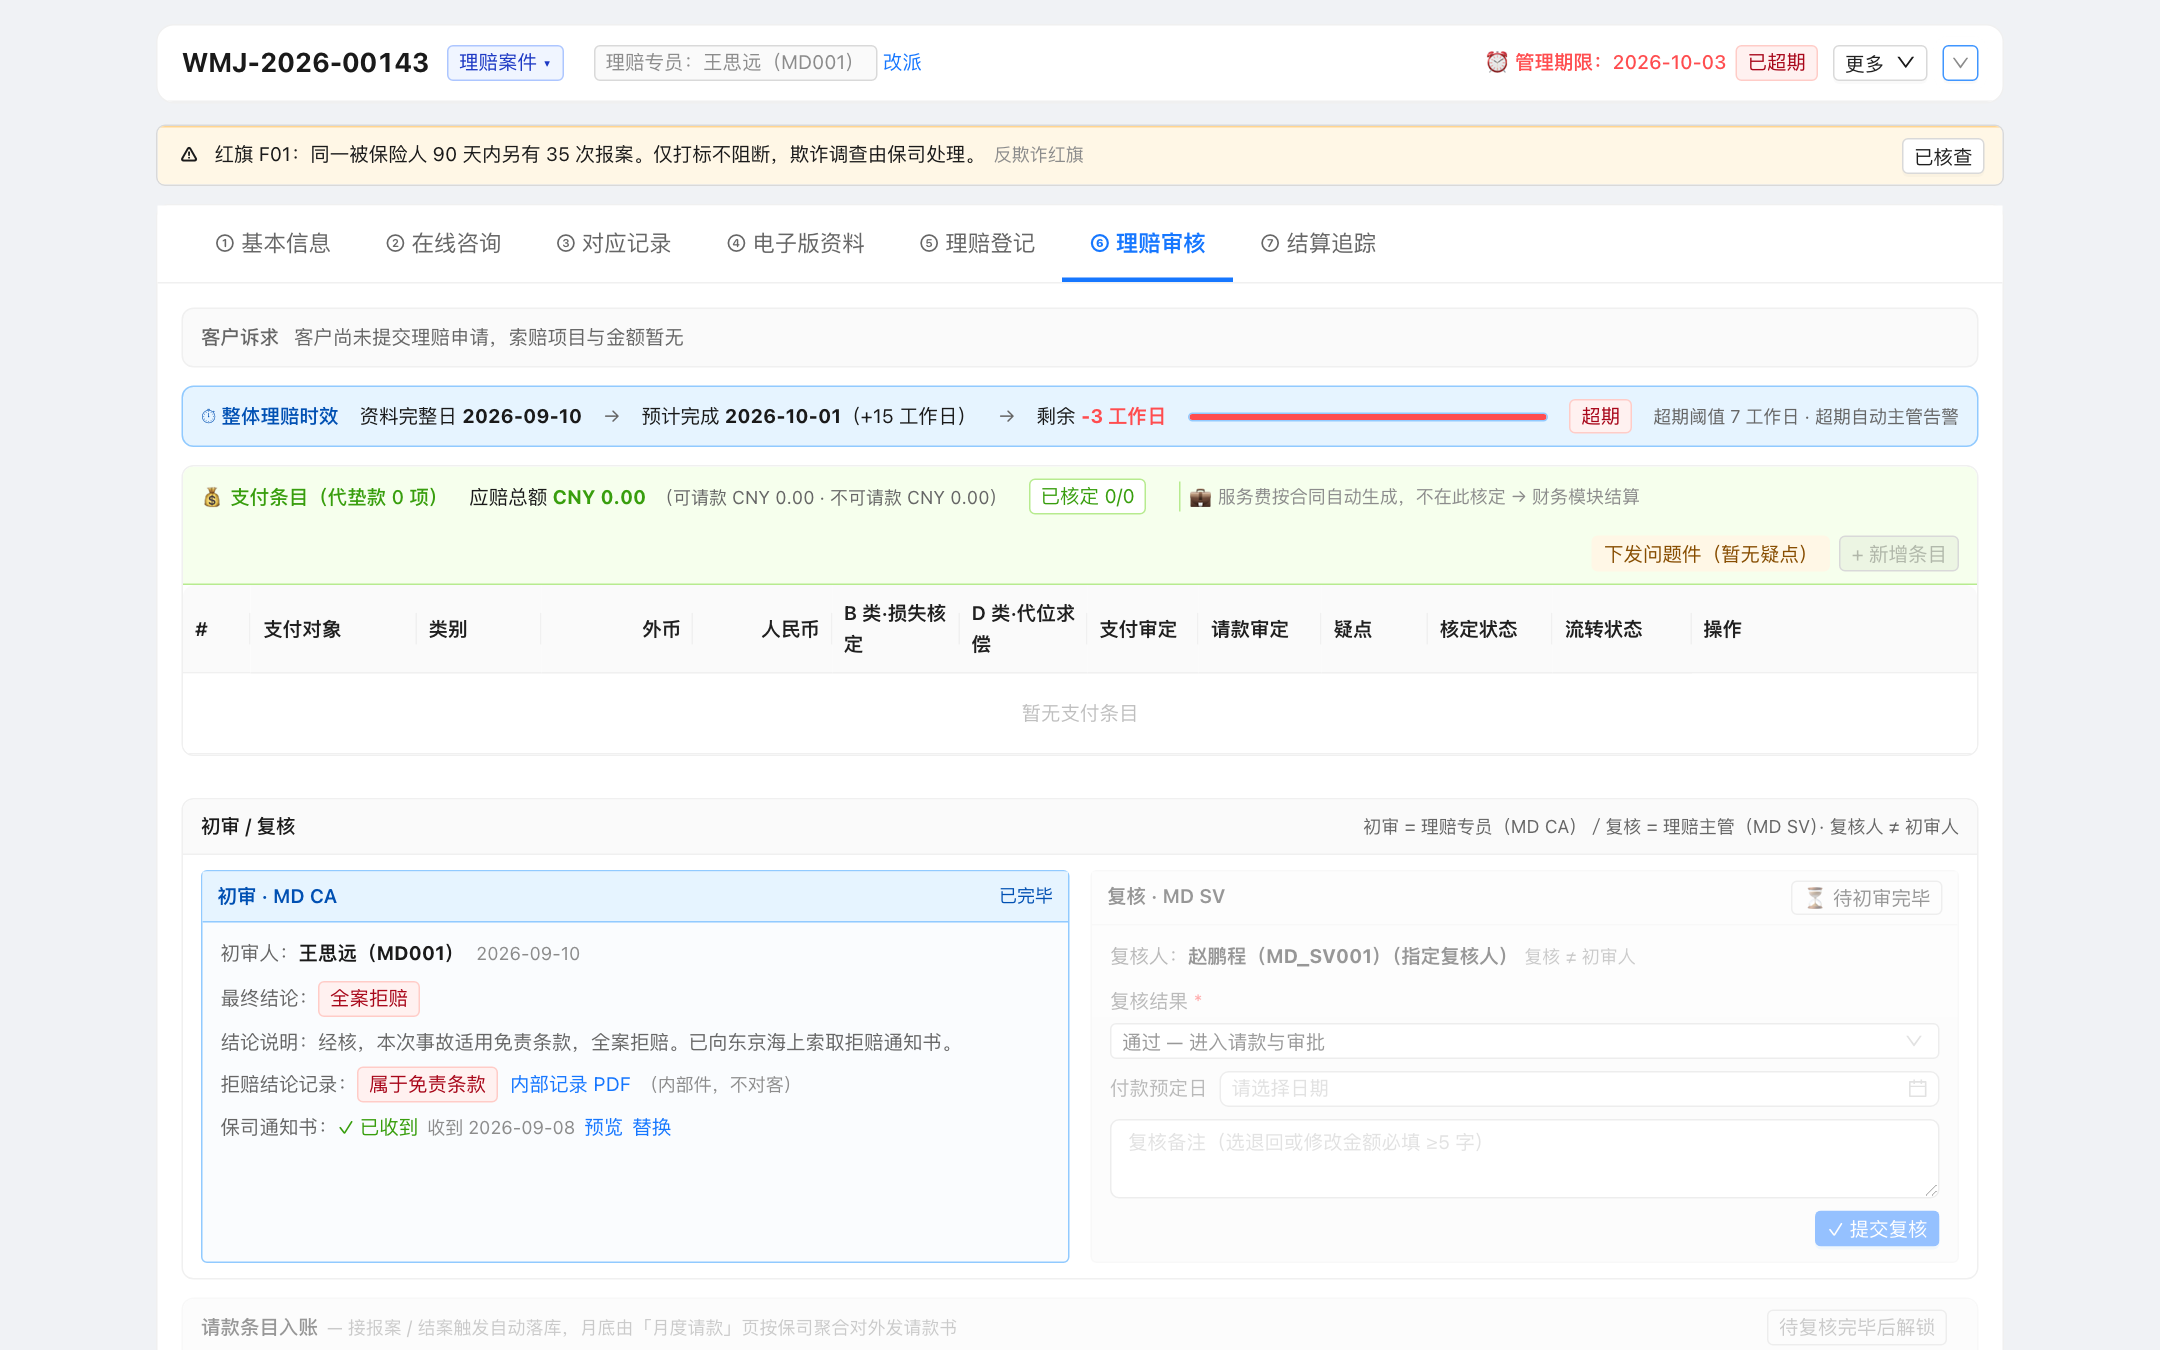Click 预览 link for 保司通知书

(x=603, y=1128)
